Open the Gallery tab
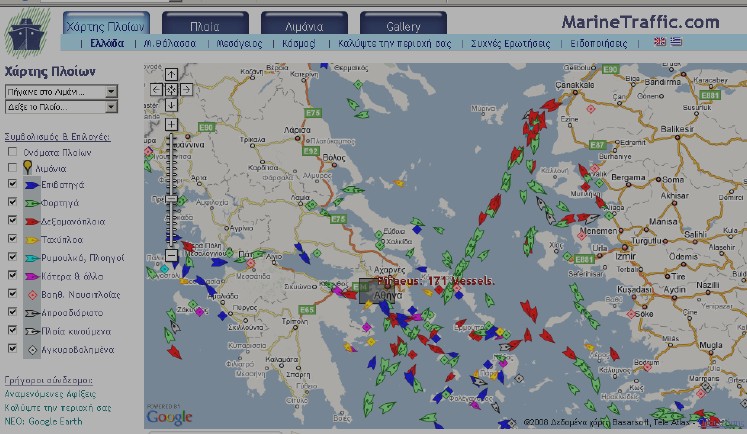 pos(403,24)
